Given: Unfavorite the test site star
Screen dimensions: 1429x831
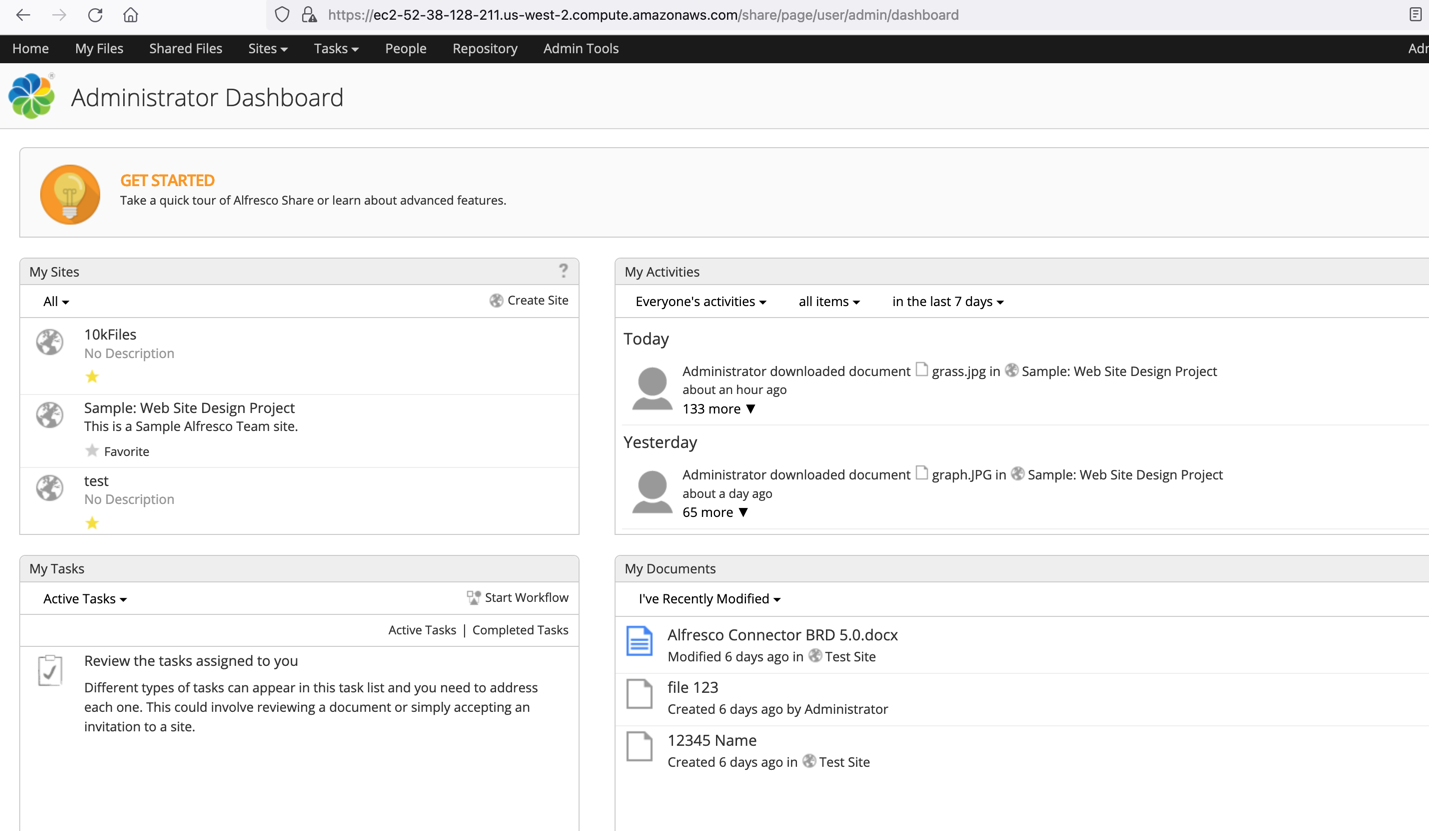Looking at the screenshot, I should (x=92, y=523).
